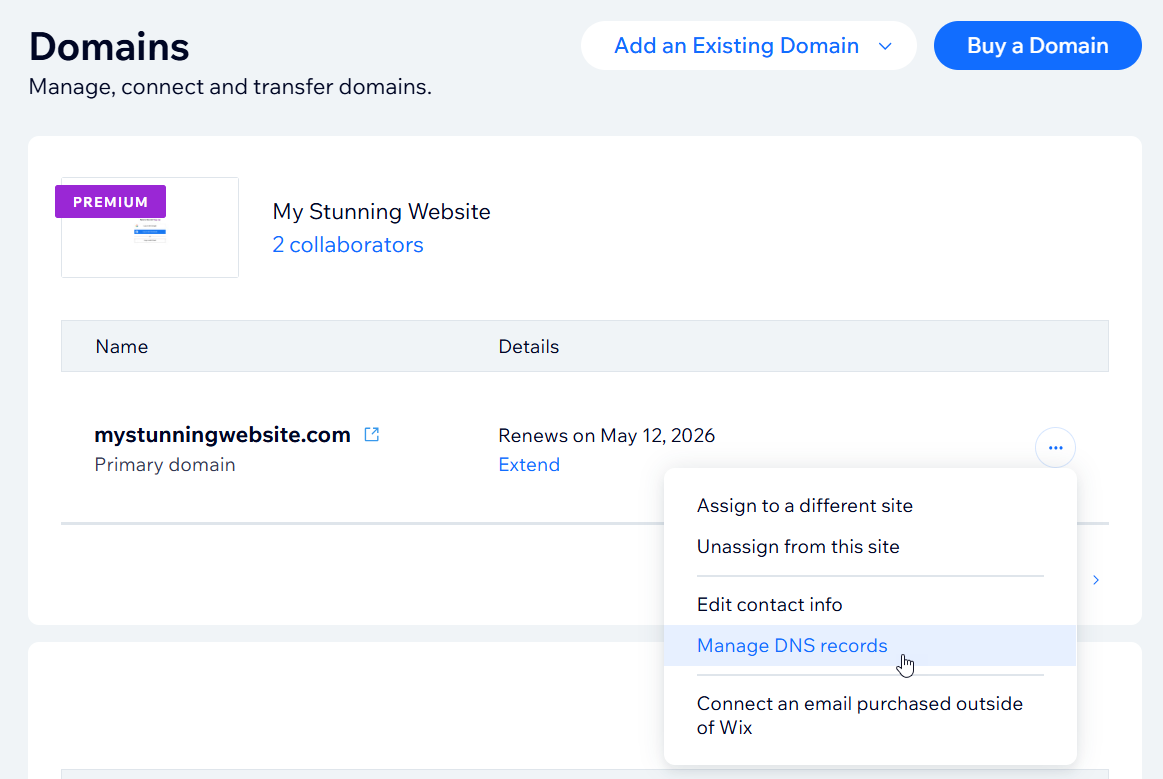Click the Details column header

click(529, 346)
